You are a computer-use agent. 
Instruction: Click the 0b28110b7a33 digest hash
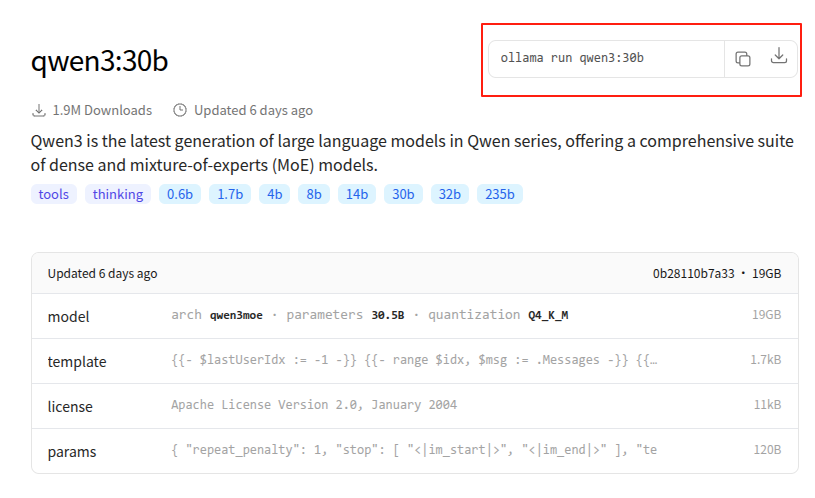pyautogui.click(x=693, y=273)
